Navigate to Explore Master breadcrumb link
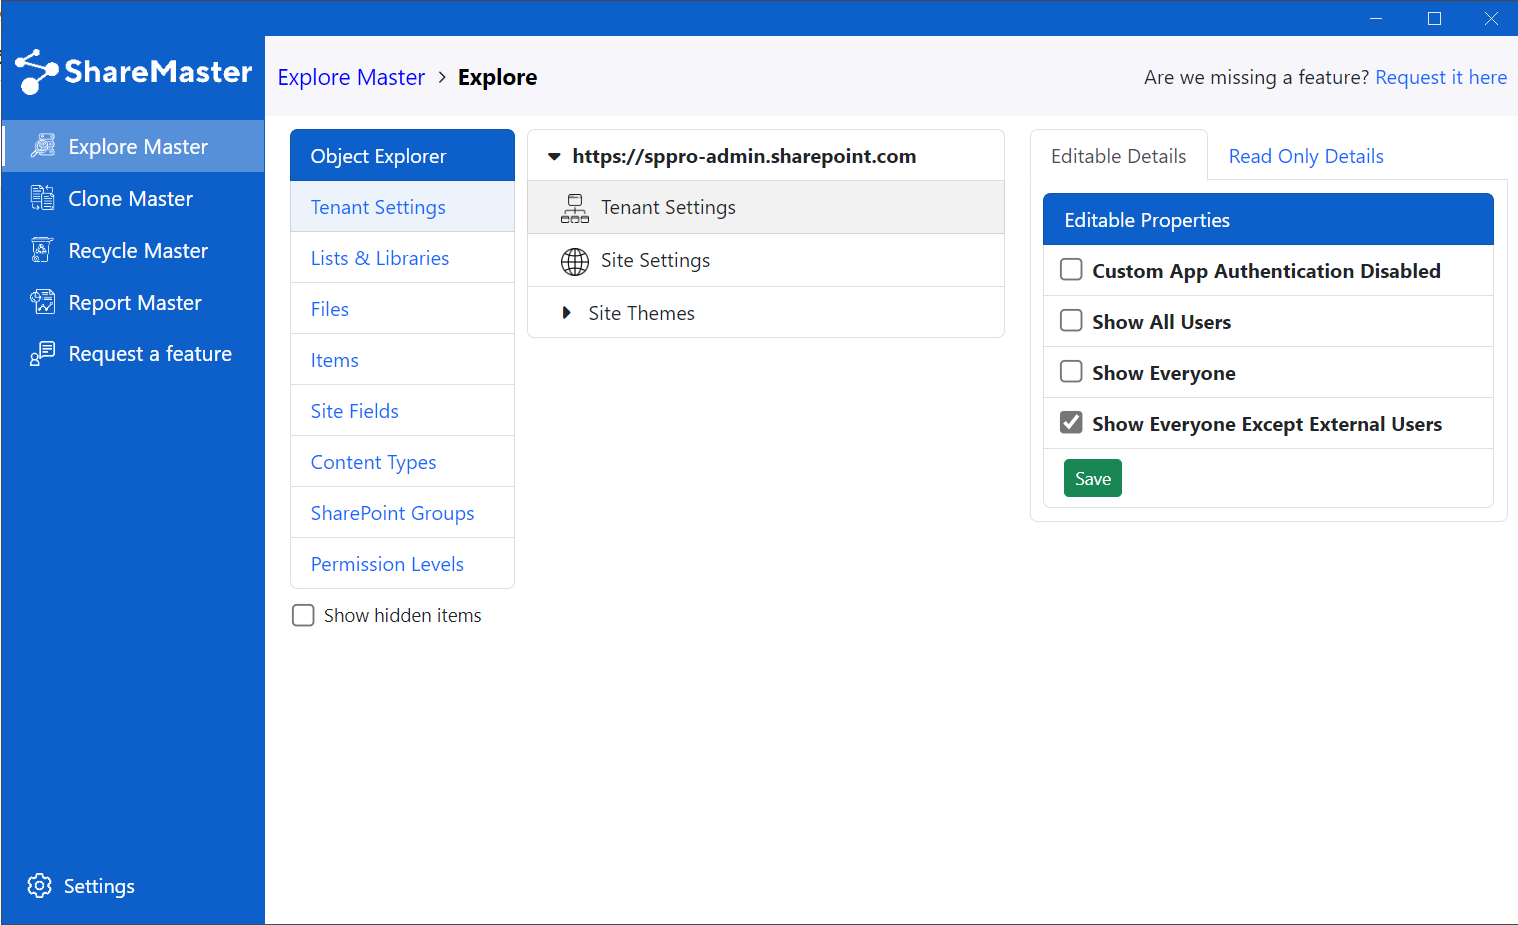Viewport: 1518px width, 925px height. (x=351, y=77)
